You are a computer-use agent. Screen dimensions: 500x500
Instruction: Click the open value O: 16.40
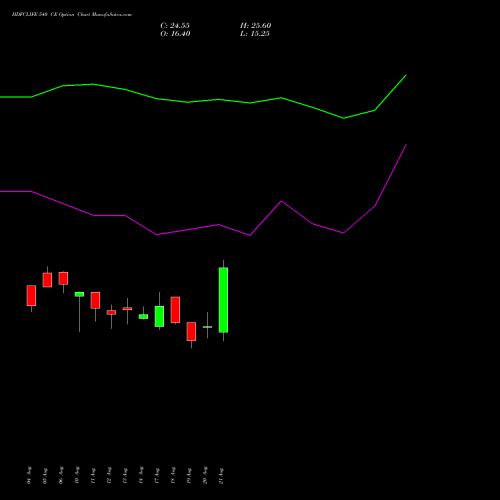175,34
